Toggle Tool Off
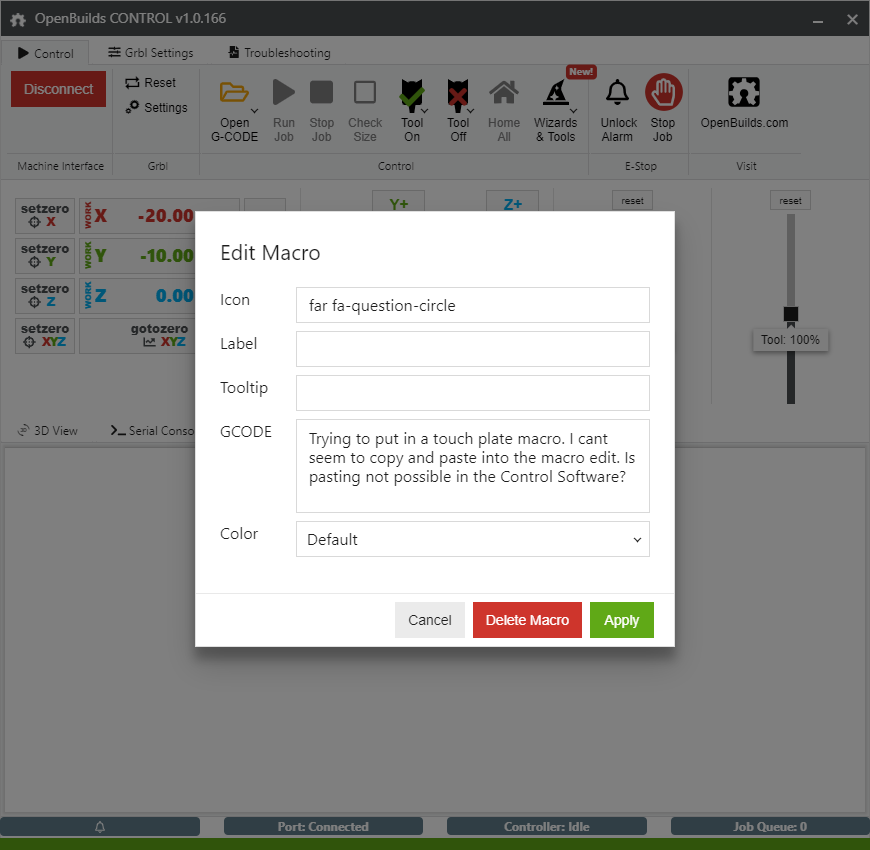This screenshot has height=850, width=870. [x=458, y=95]
